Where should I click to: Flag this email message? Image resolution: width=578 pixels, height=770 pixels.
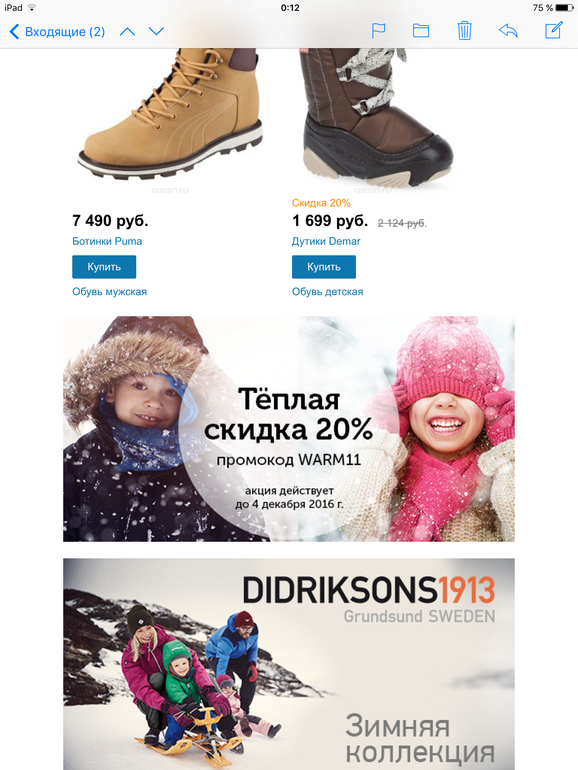pos(378,31)
